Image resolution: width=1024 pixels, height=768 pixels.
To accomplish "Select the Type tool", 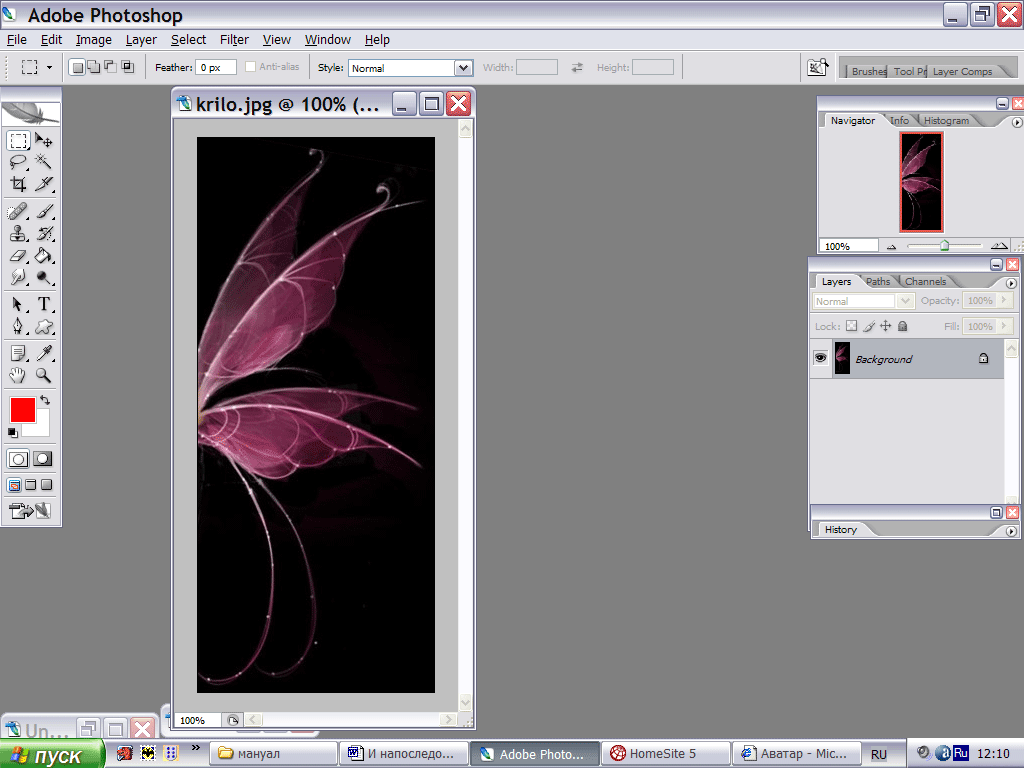I will point(44,304).
